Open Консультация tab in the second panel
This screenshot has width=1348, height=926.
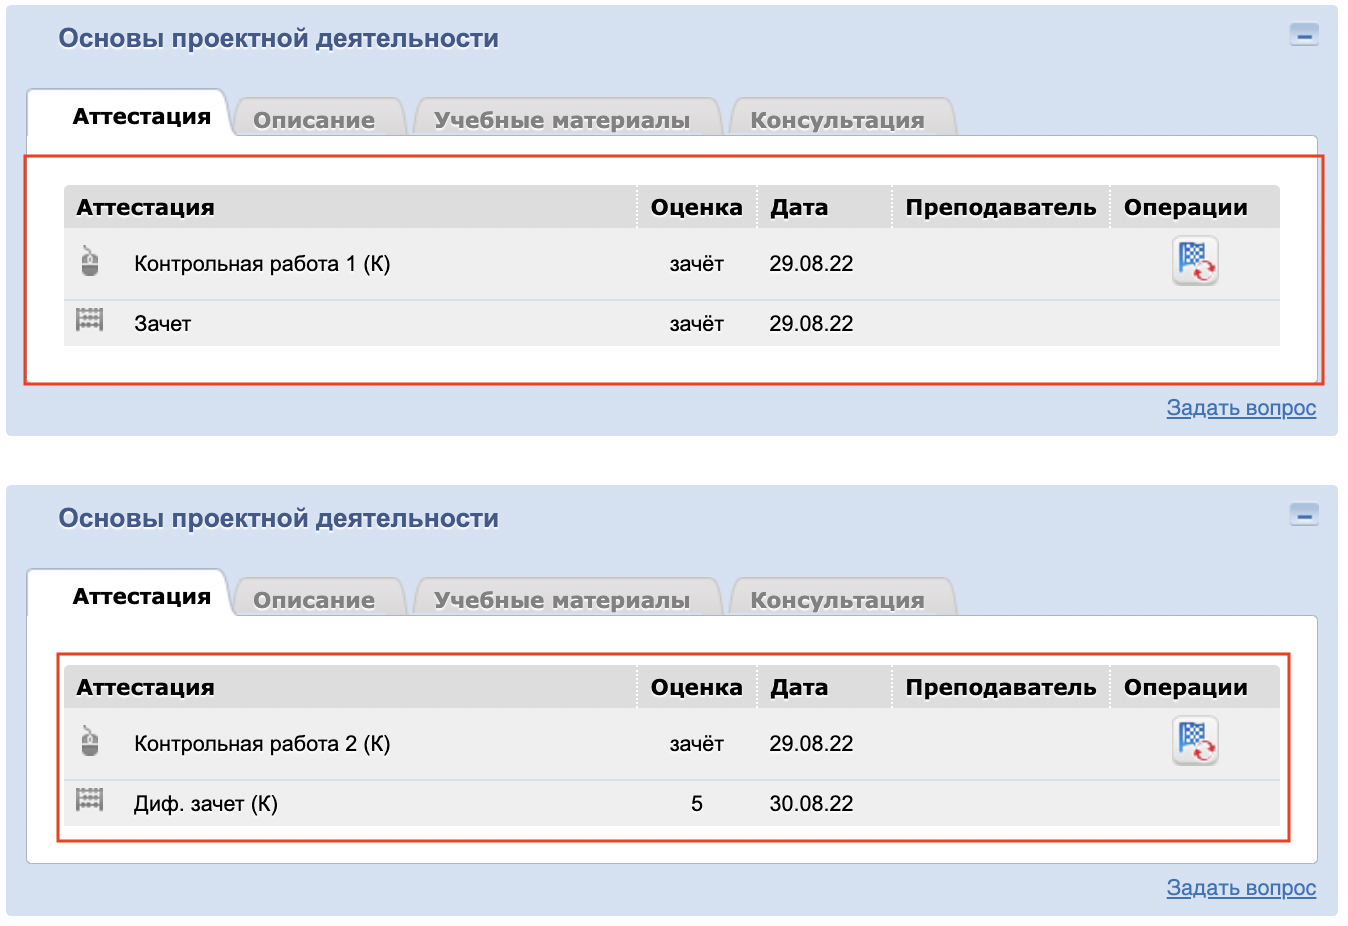837,600
